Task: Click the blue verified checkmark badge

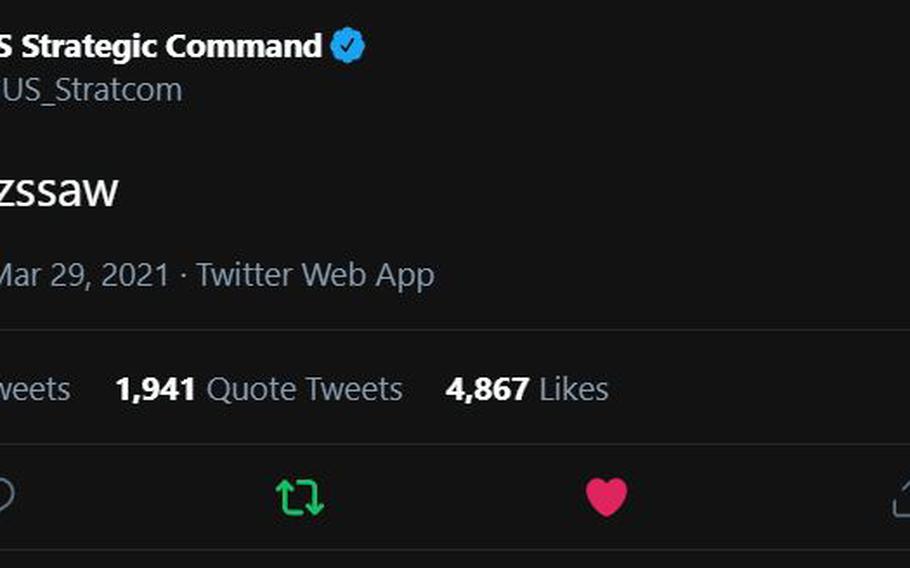Action: pyautogui.click(x=348, y=45)
